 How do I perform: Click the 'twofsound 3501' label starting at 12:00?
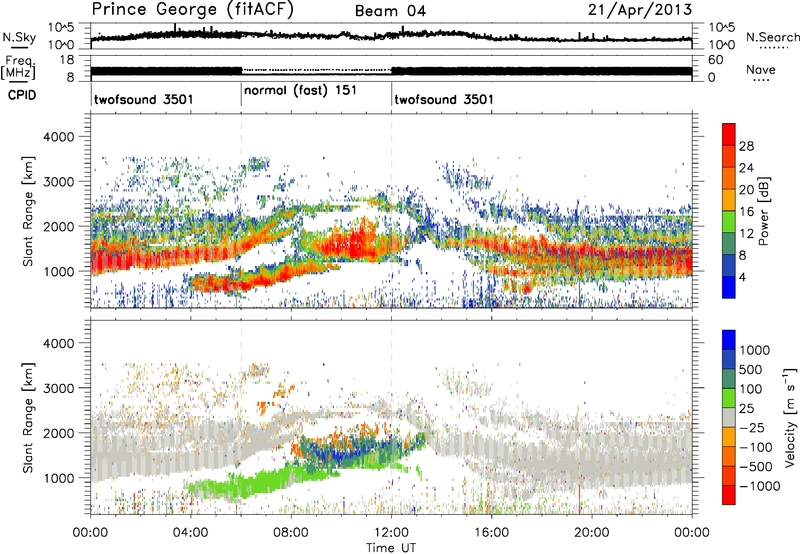[444, 99]
